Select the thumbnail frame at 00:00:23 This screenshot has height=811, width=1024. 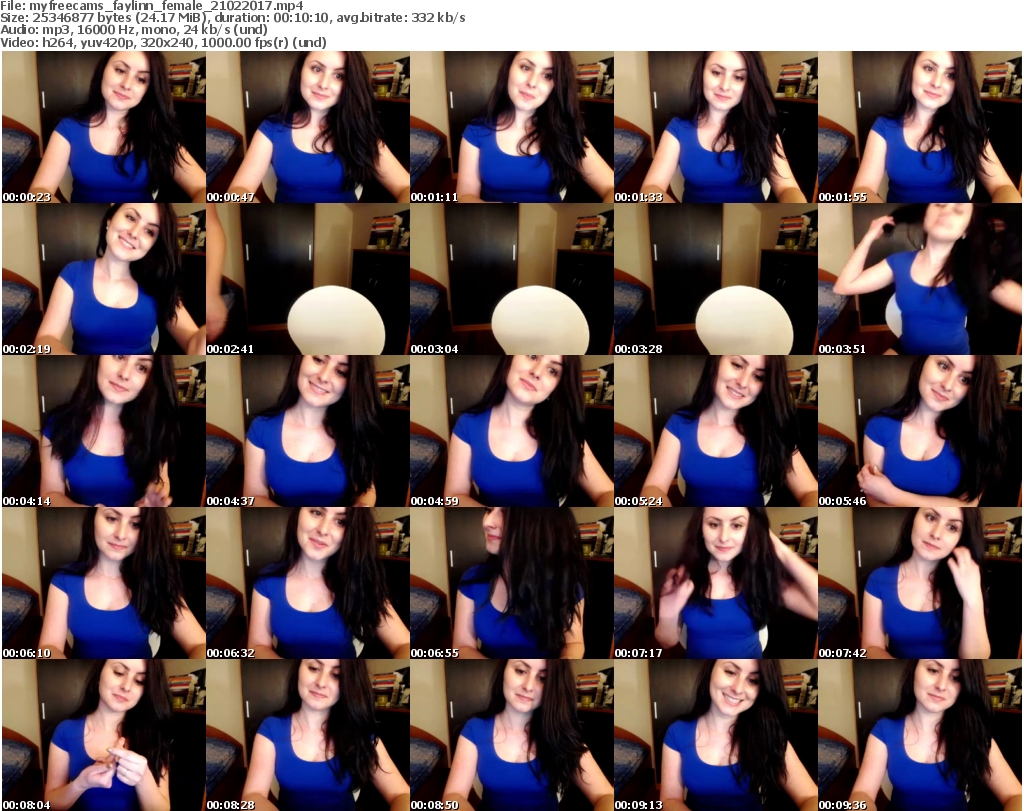[x=104, y=127]
